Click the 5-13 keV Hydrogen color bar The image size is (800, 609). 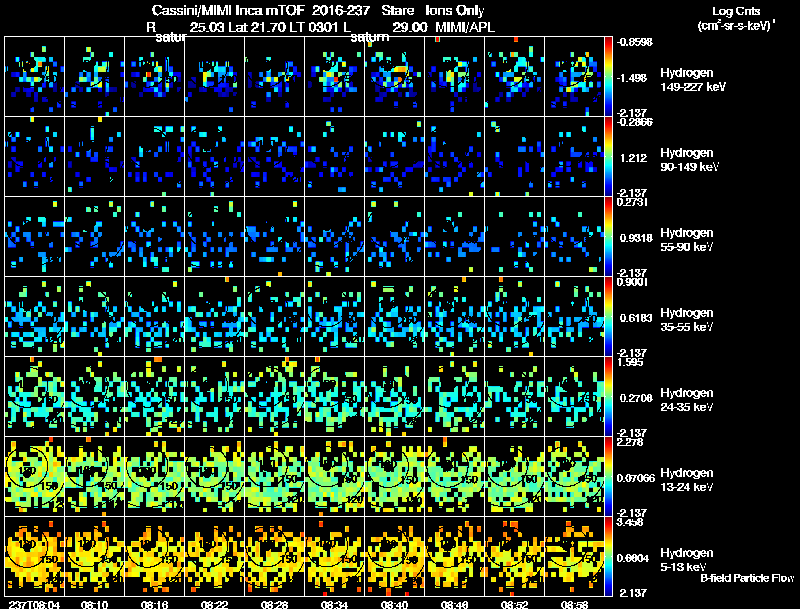pos(610,556)
